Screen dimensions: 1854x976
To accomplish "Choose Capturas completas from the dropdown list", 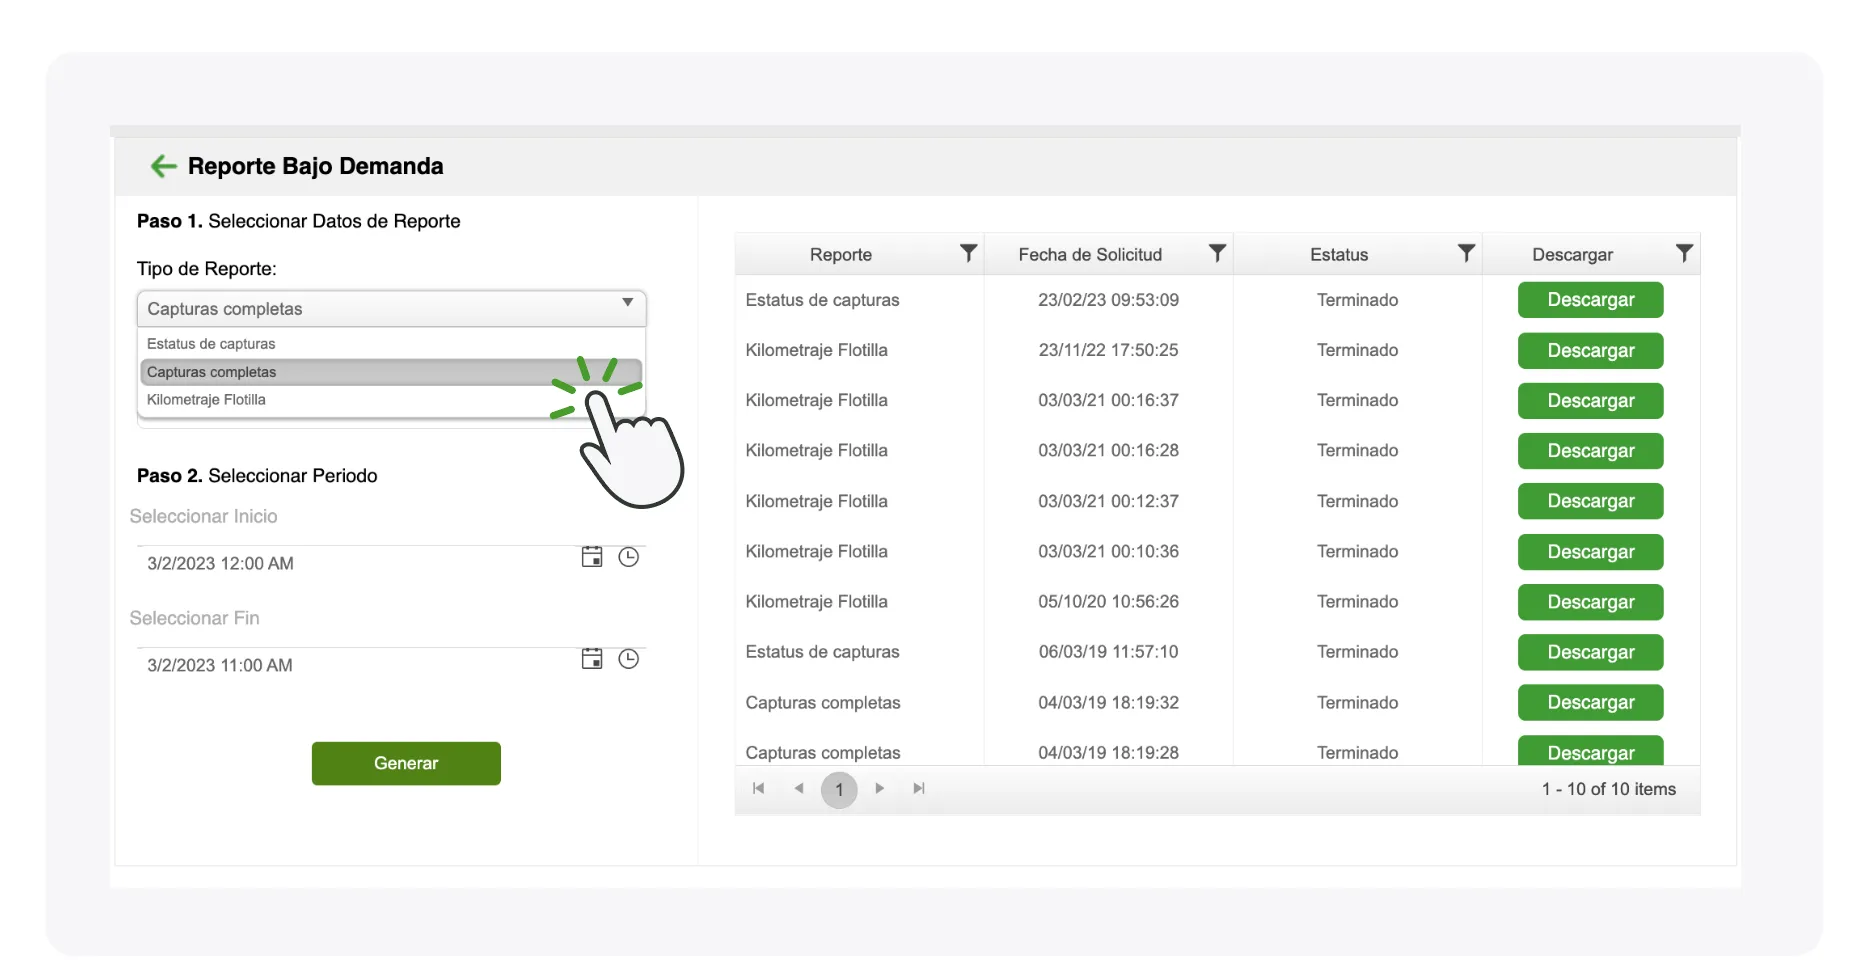I will [x=391, y=372].
